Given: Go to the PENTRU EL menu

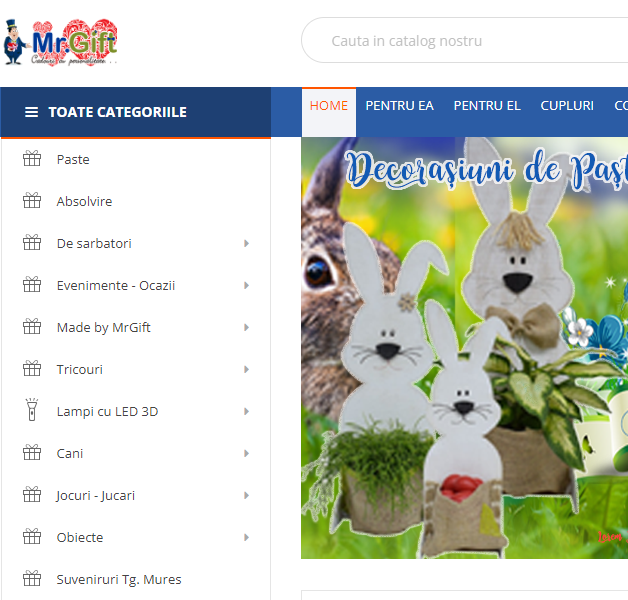Looking at the screenshot, I should click(x=487, y=106).
